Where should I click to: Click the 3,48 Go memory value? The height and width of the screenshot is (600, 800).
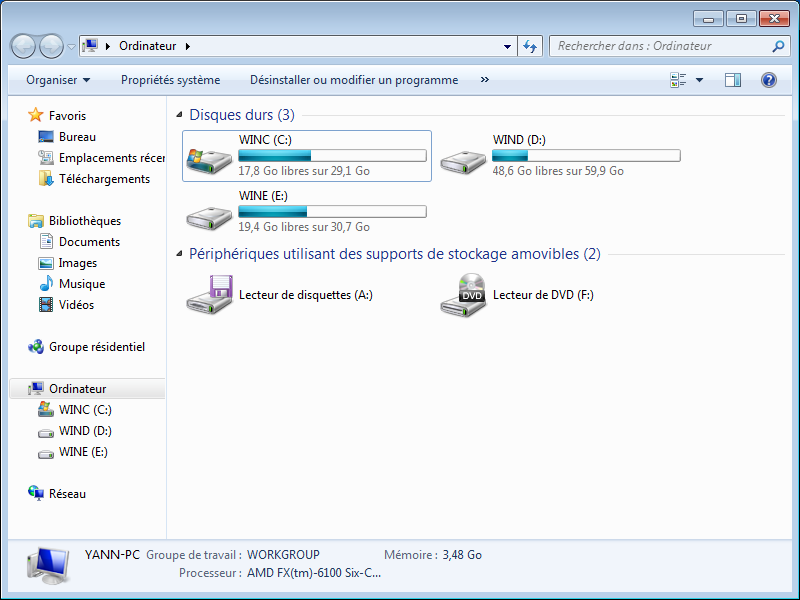tap(462, 555)
